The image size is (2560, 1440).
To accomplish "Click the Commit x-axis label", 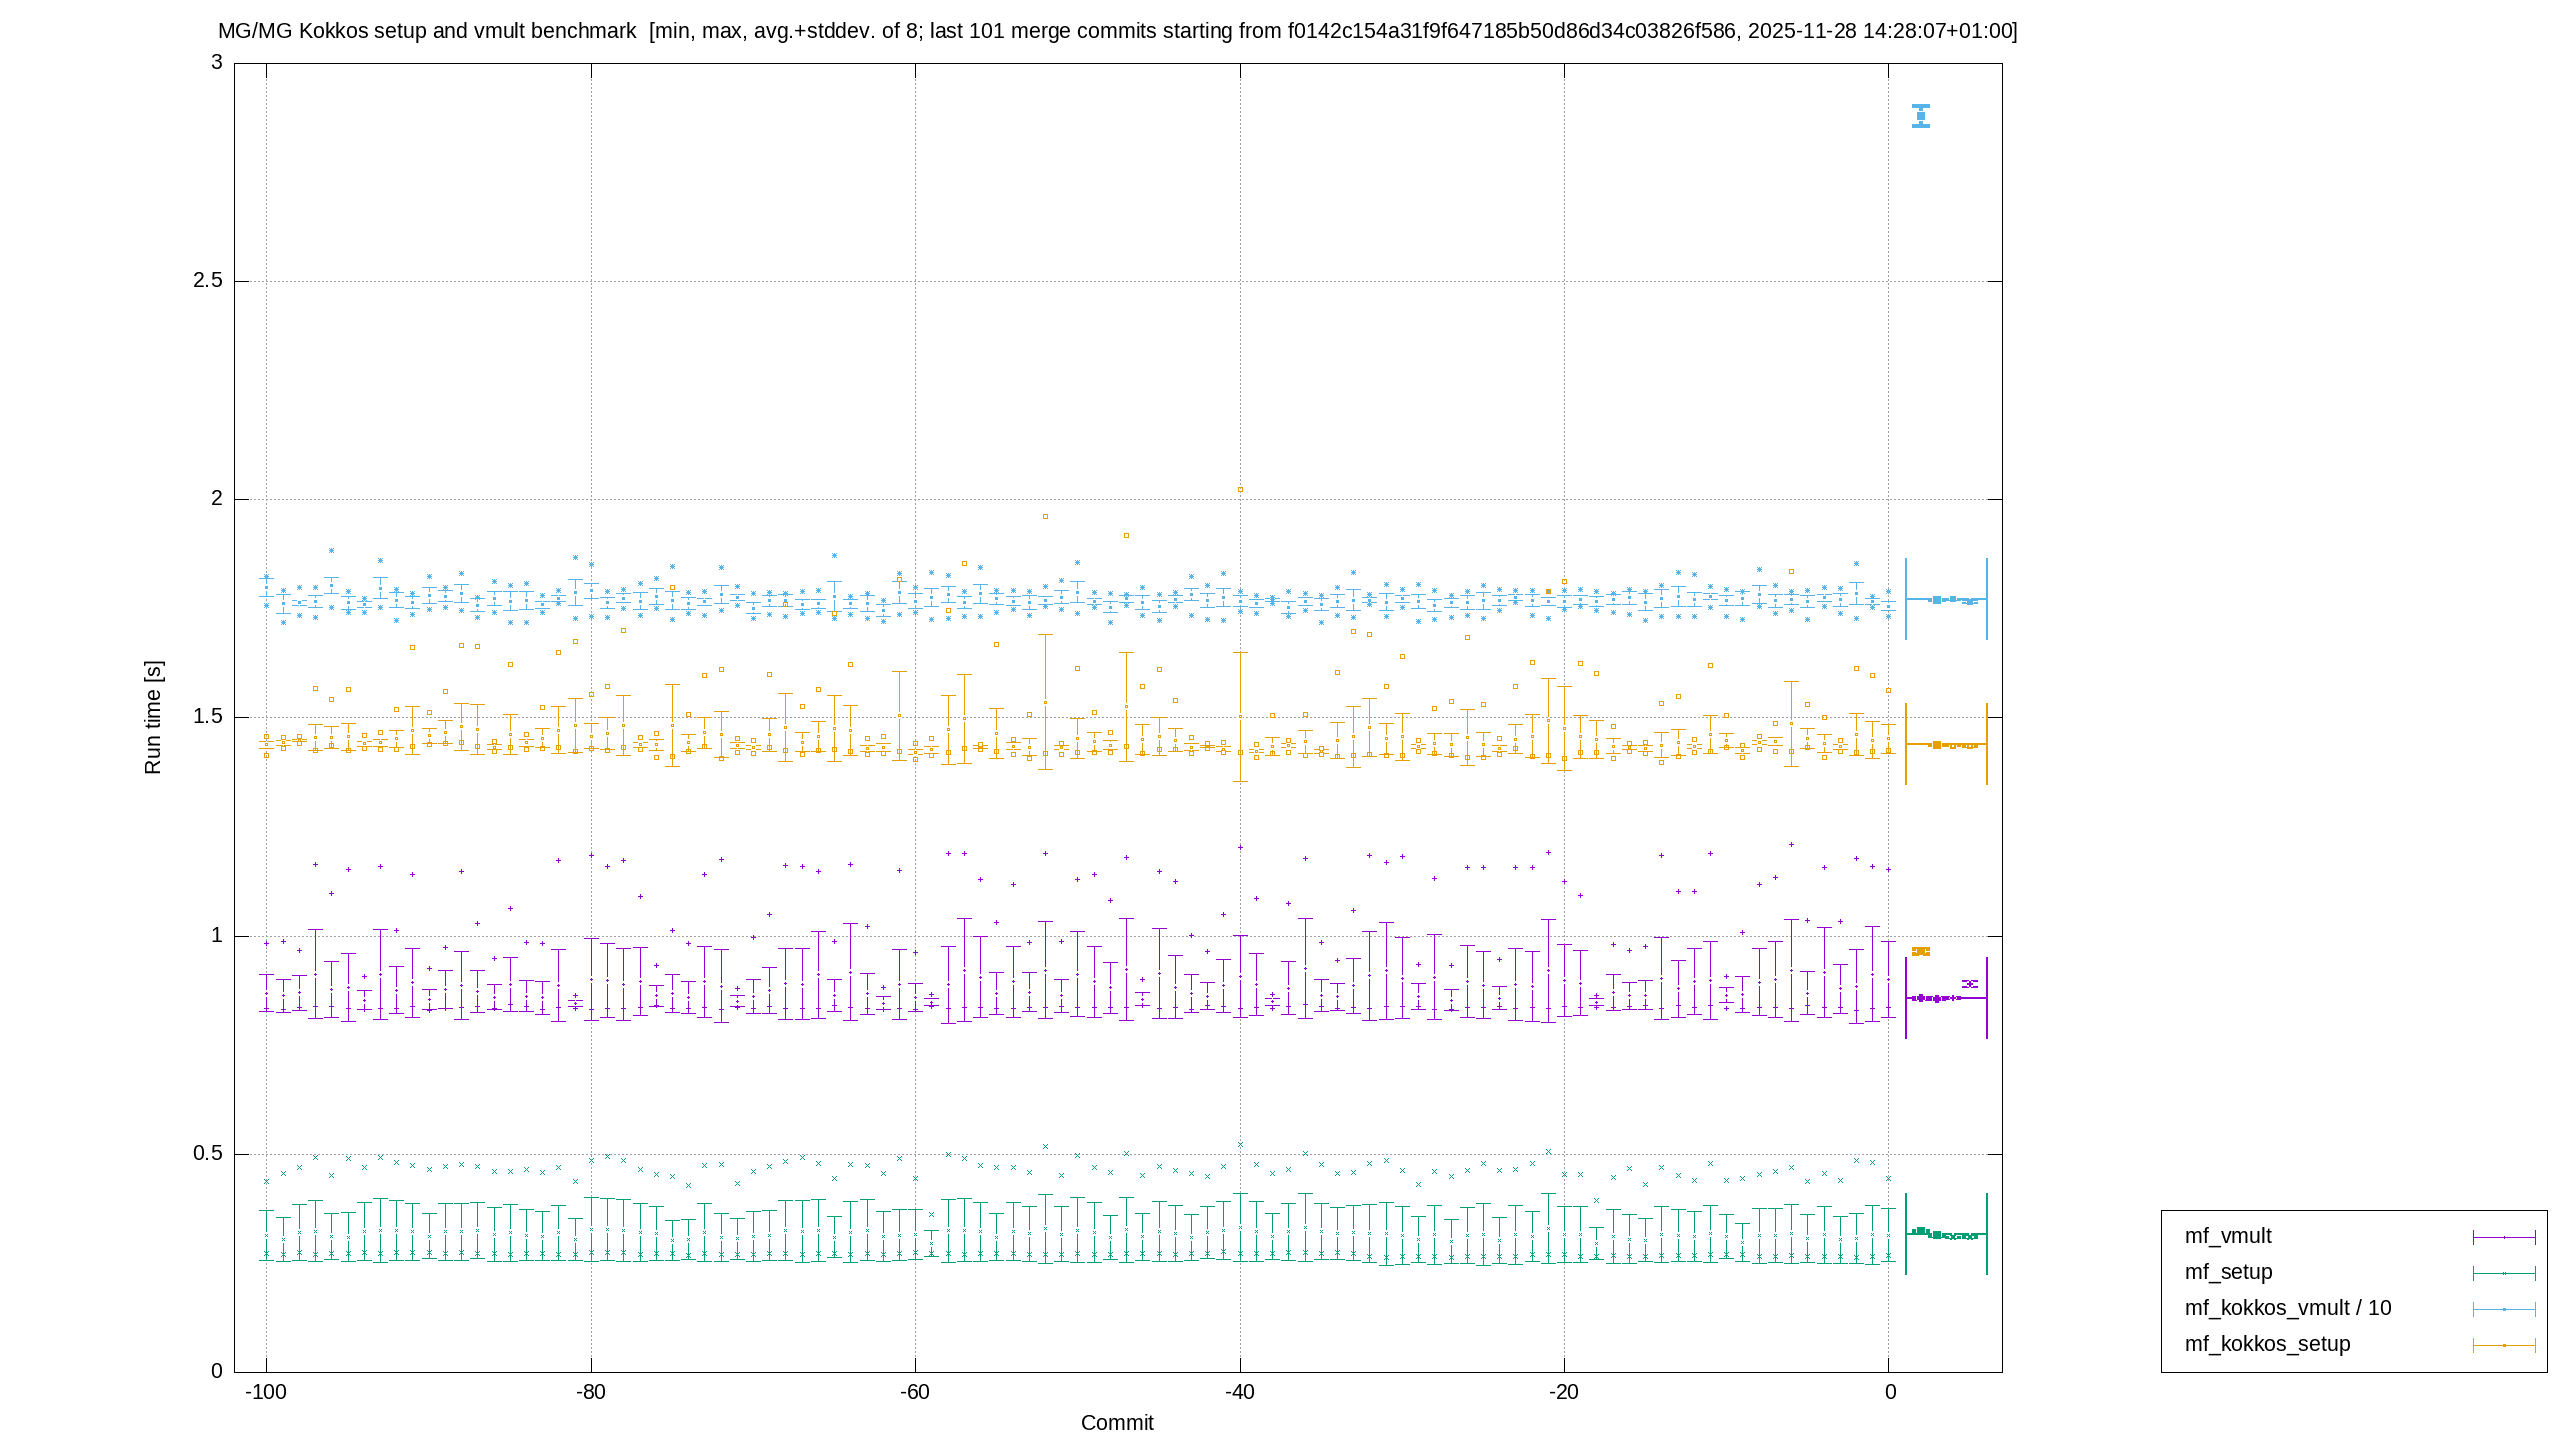I will coord(1117,1423).
